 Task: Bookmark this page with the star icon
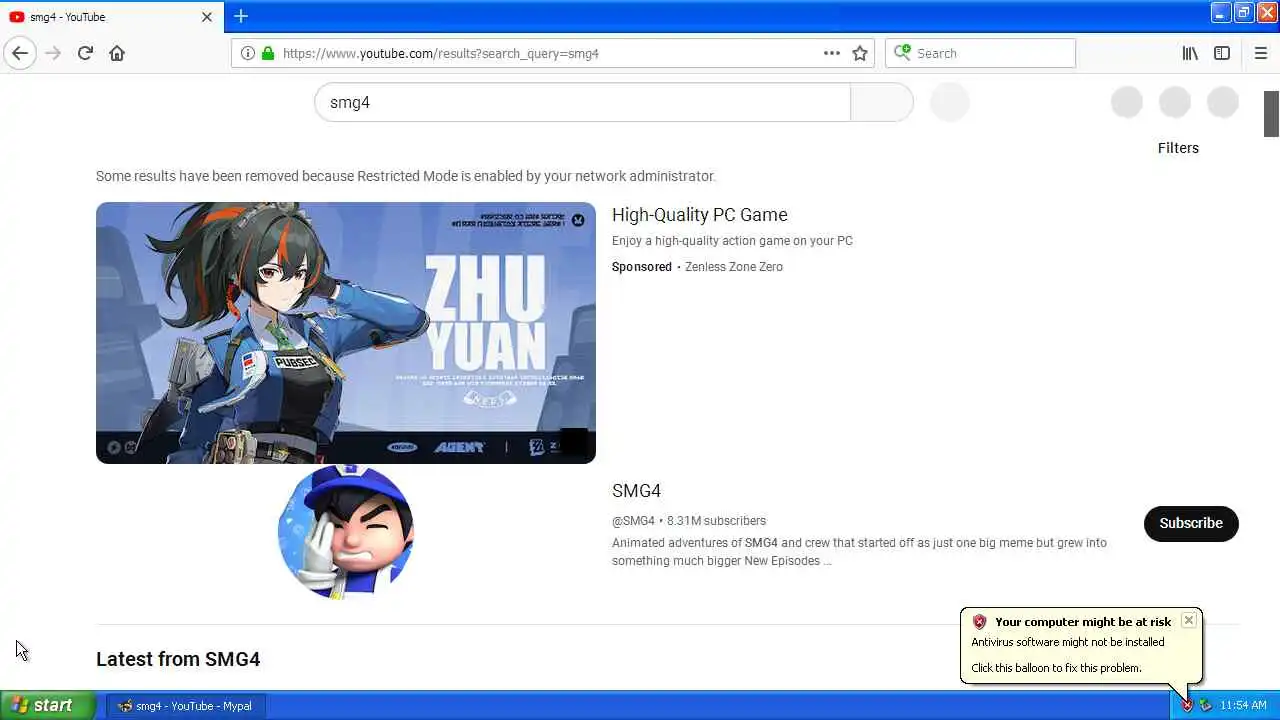click(860, 53)
